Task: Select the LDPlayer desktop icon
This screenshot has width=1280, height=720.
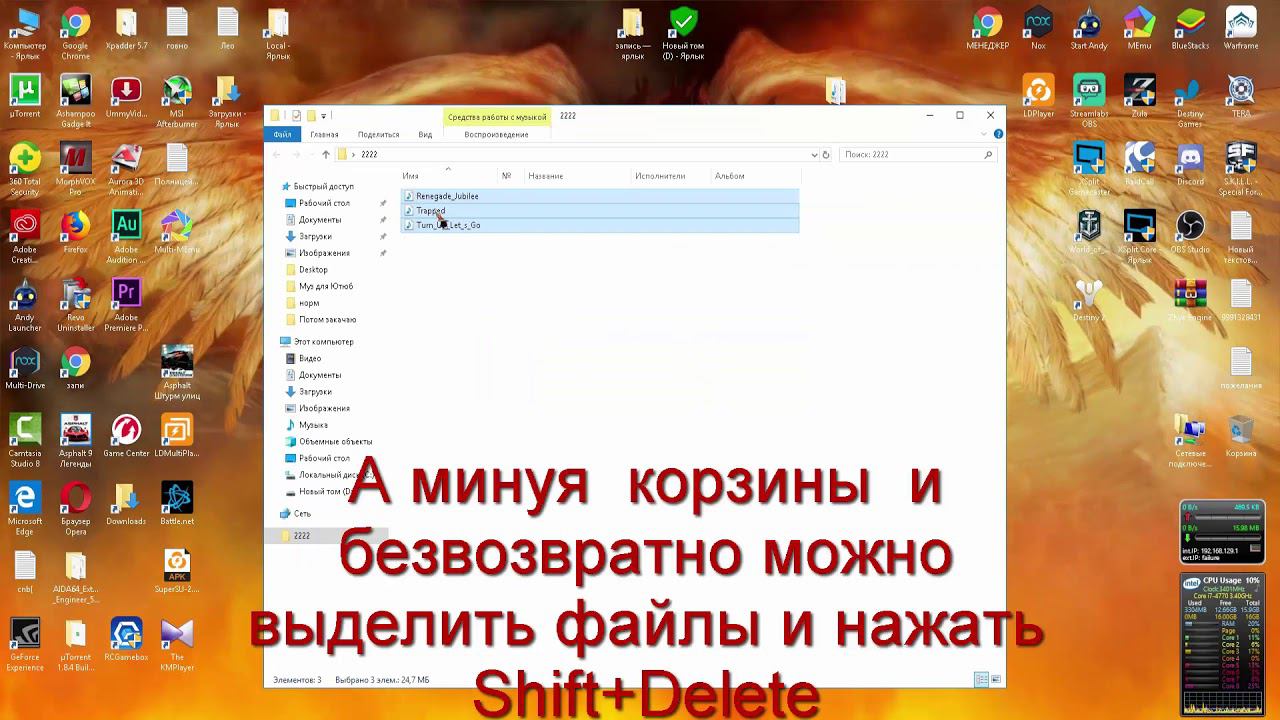Action: coord(1038,96)
